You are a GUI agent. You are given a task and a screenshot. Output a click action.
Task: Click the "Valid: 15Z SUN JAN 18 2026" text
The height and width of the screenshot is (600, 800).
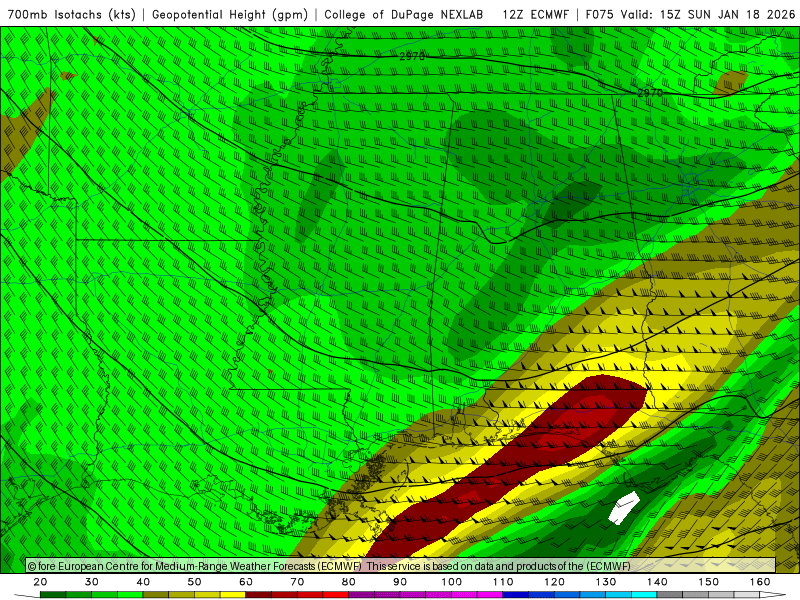pos(708,15)
